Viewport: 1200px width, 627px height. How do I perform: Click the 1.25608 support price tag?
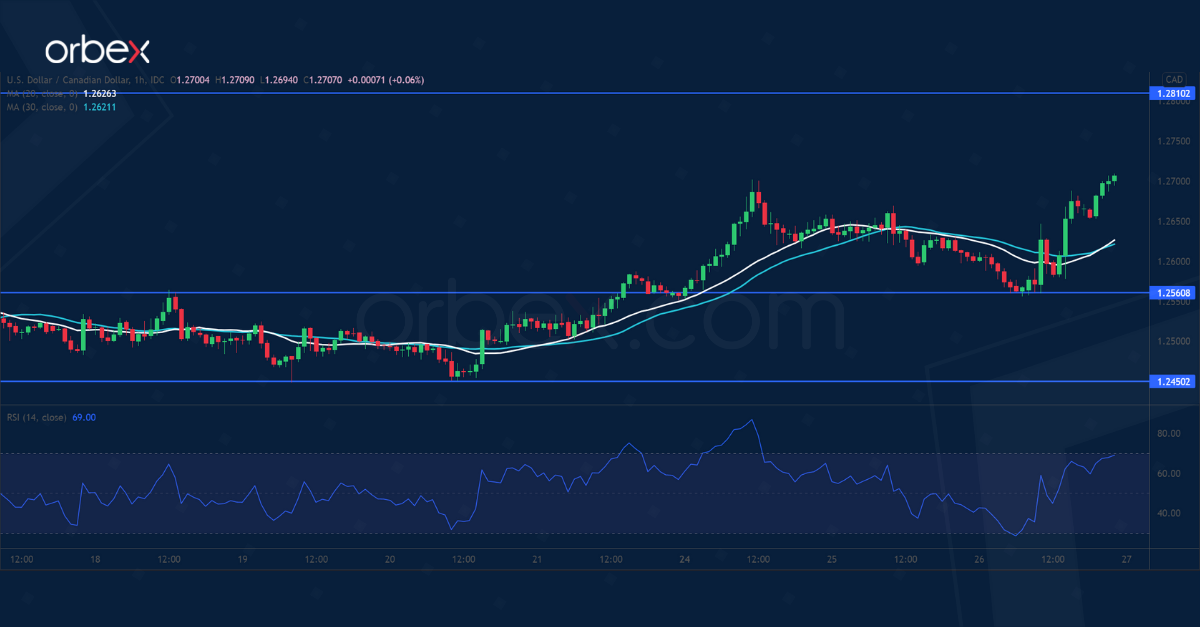pos(1172,294)
